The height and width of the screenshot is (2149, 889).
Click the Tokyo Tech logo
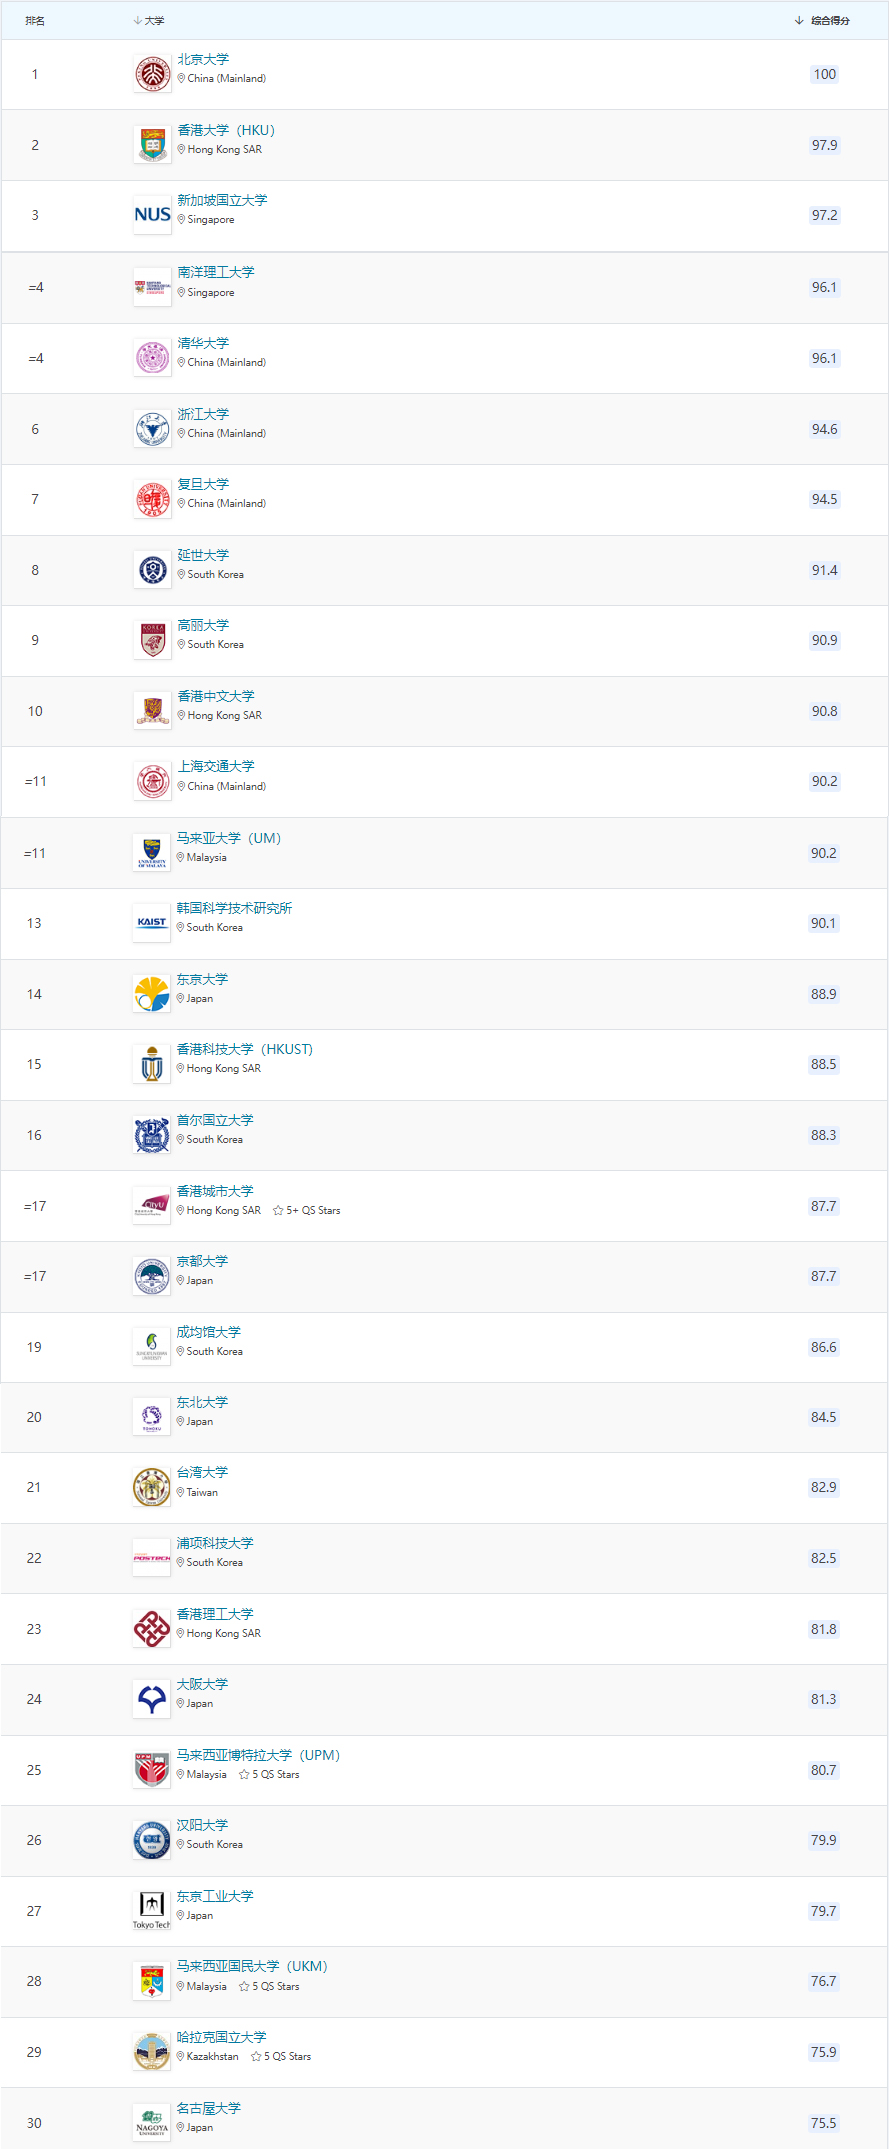(151, 1911)
